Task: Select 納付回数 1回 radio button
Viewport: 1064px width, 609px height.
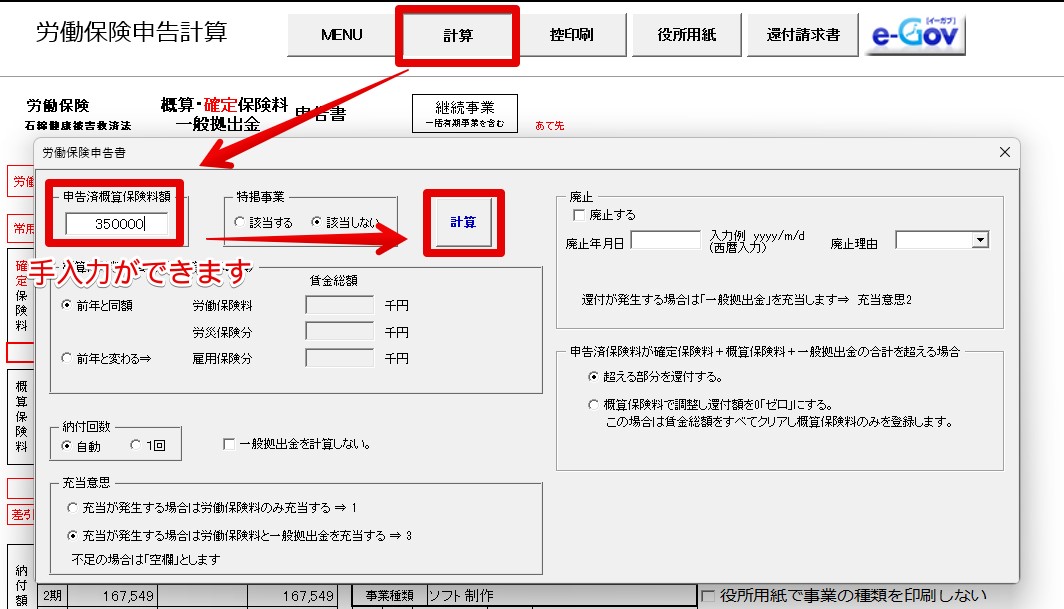Action: click(x=135, y=445)
